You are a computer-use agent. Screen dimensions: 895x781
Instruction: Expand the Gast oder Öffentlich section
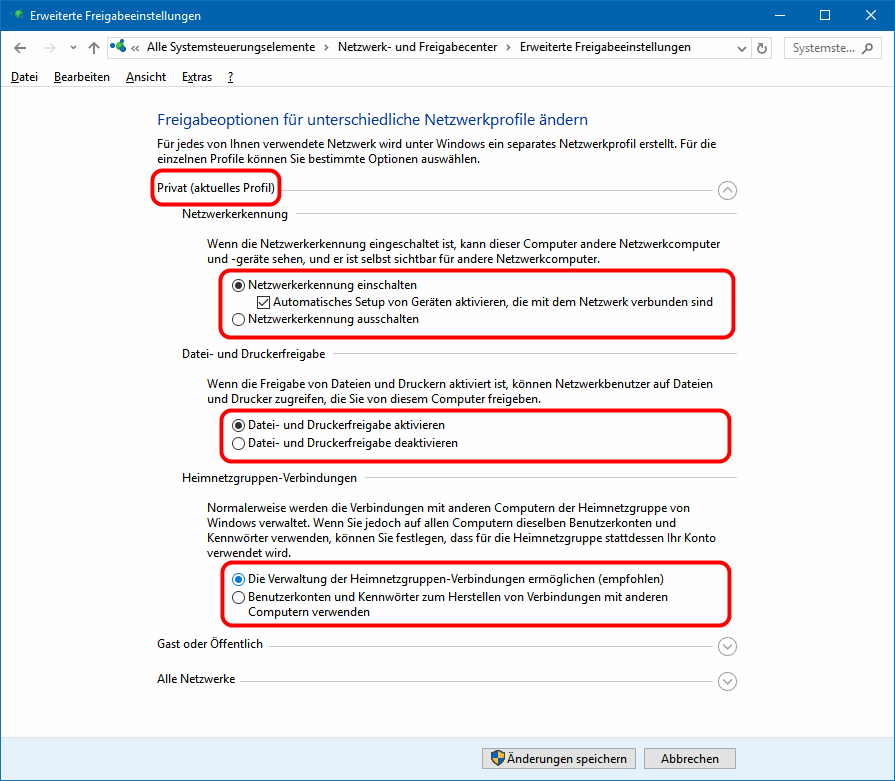[727, 646]
